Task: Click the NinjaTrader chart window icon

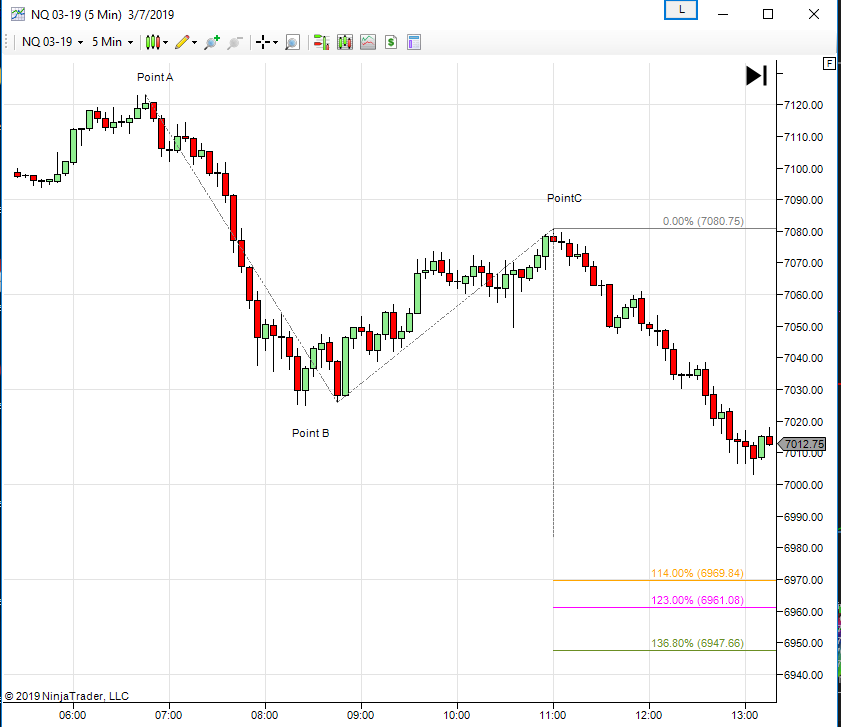Action: click(18, 14)
